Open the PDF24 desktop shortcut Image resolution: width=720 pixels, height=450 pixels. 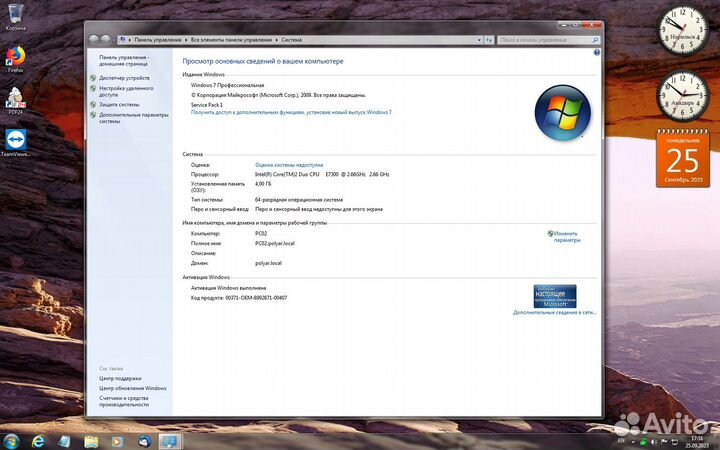click(x=15, y=101)
